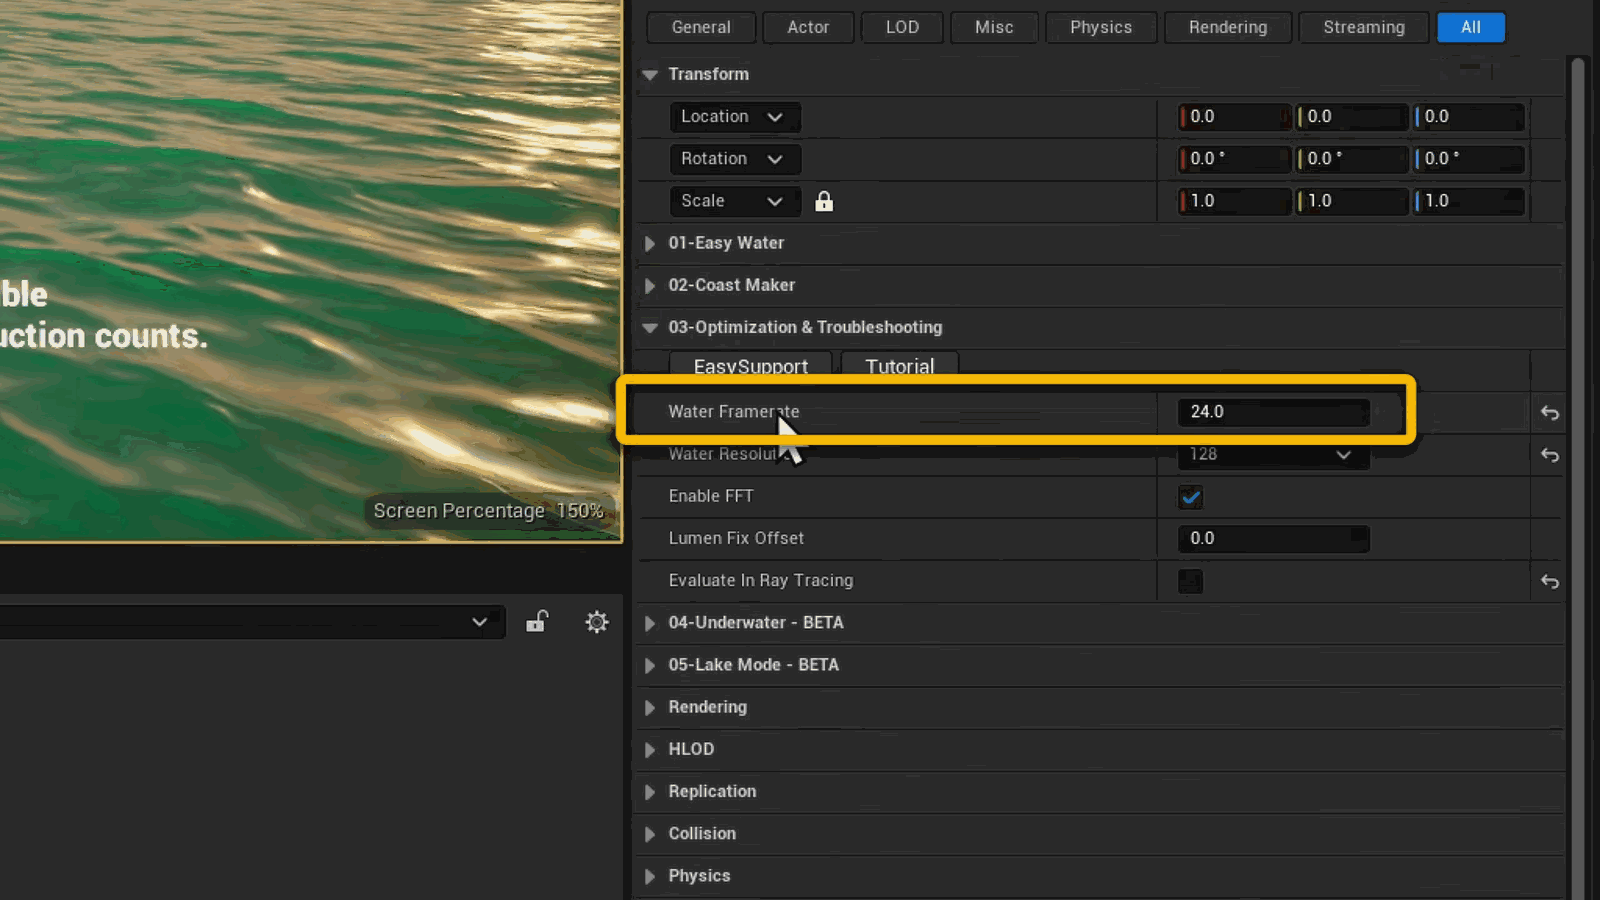
Task: Expand the 05-Lake Mode - BETA section
Action: (650, 665)
